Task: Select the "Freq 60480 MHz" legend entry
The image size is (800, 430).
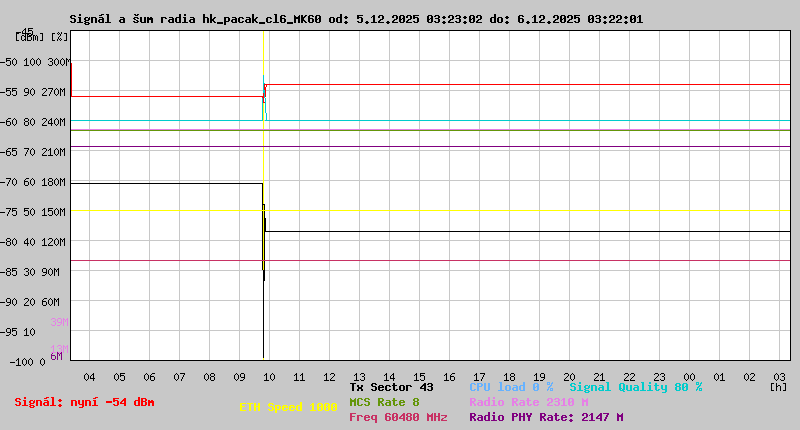Action: click(x=397, y=417)
